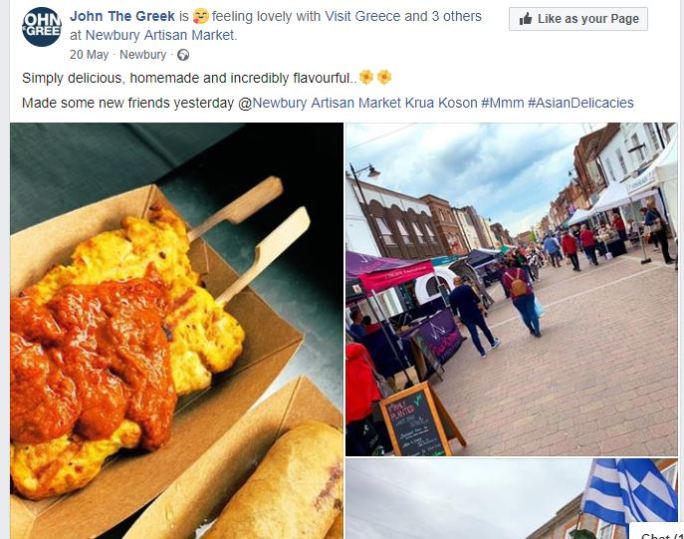Open the 20 May post timestamp
The image size is (684, 539).
click(x=89, y=55)
